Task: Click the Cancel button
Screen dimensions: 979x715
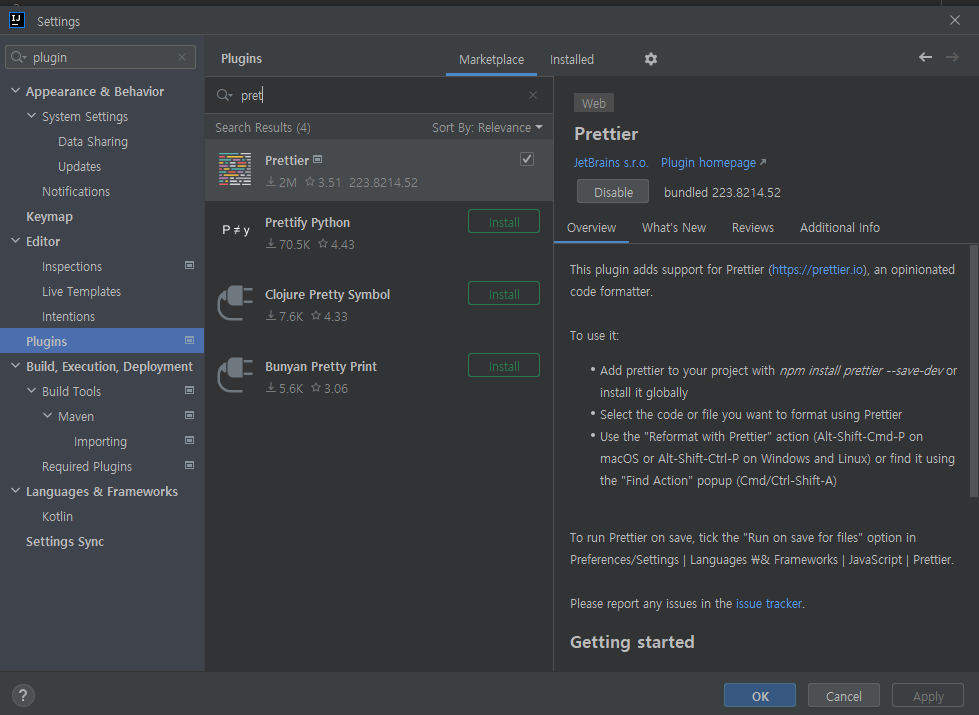Action: pos(844,696)
